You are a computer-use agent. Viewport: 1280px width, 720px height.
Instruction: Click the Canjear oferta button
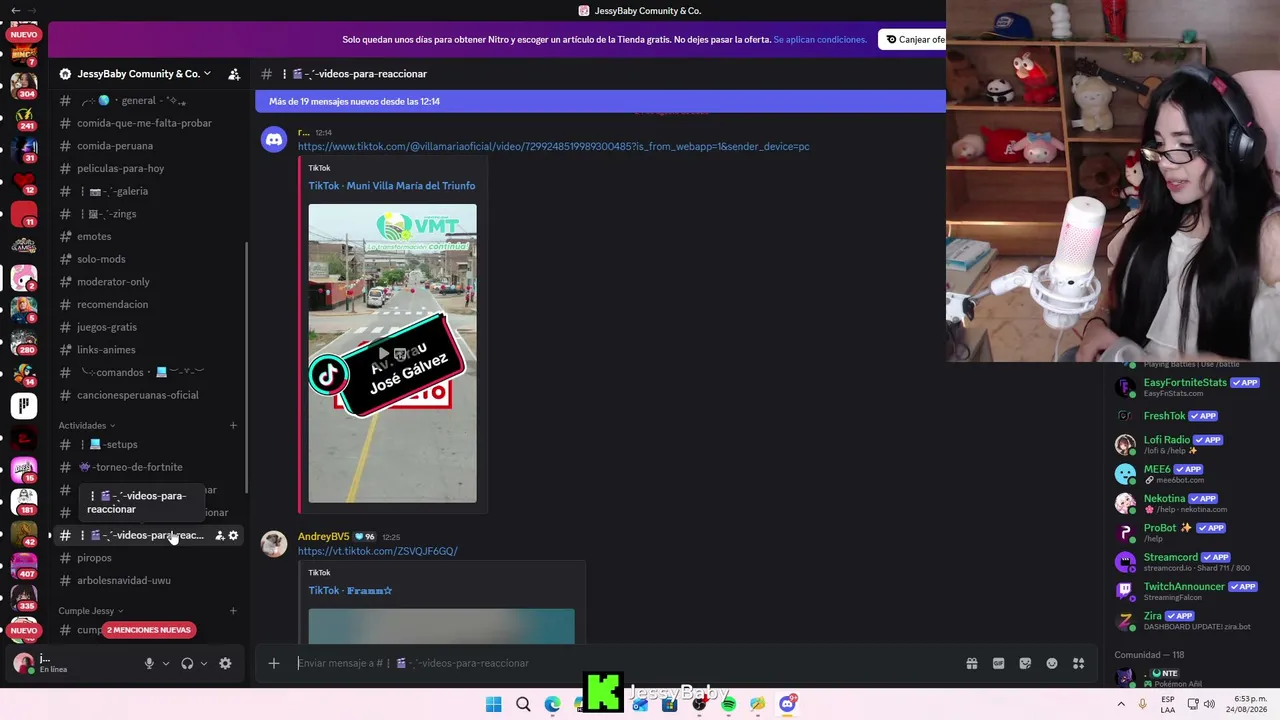point(912,40)
